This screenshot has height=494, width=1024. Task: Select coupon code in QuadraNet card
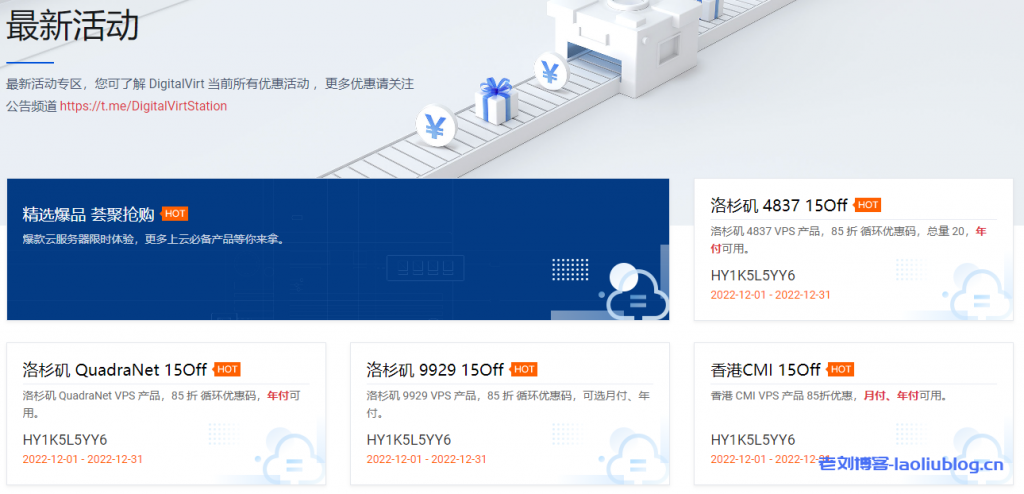tap(65, 439)
